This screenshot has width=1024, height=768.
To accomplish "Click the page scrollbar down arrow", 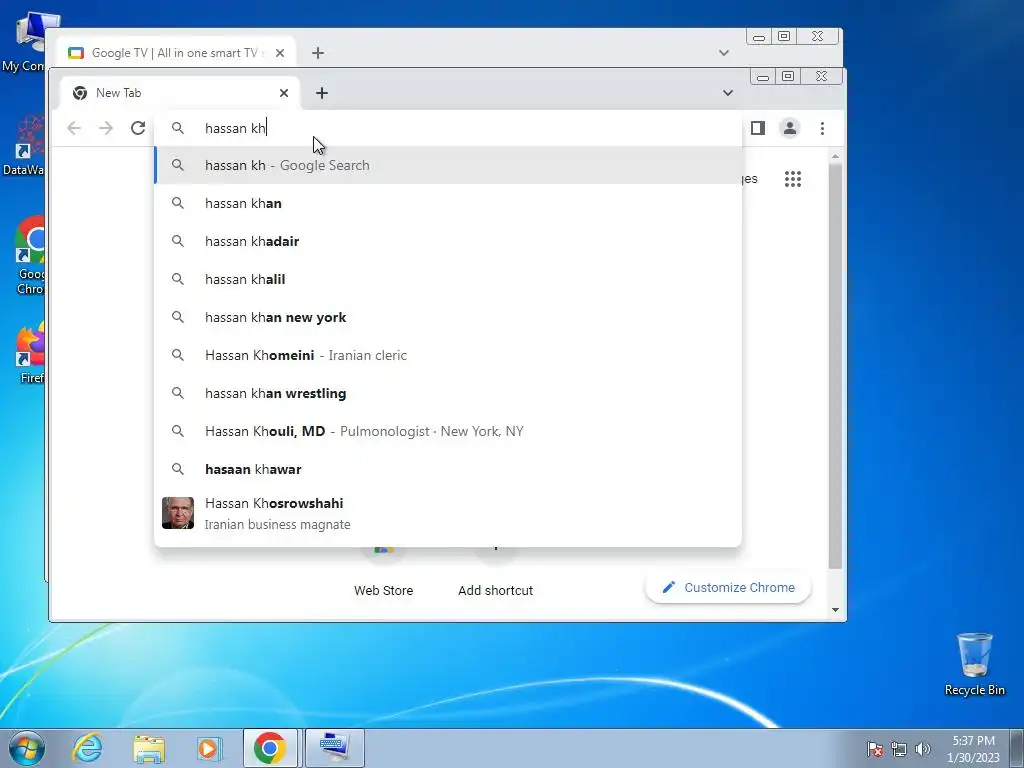I will [x=835, y=610].
